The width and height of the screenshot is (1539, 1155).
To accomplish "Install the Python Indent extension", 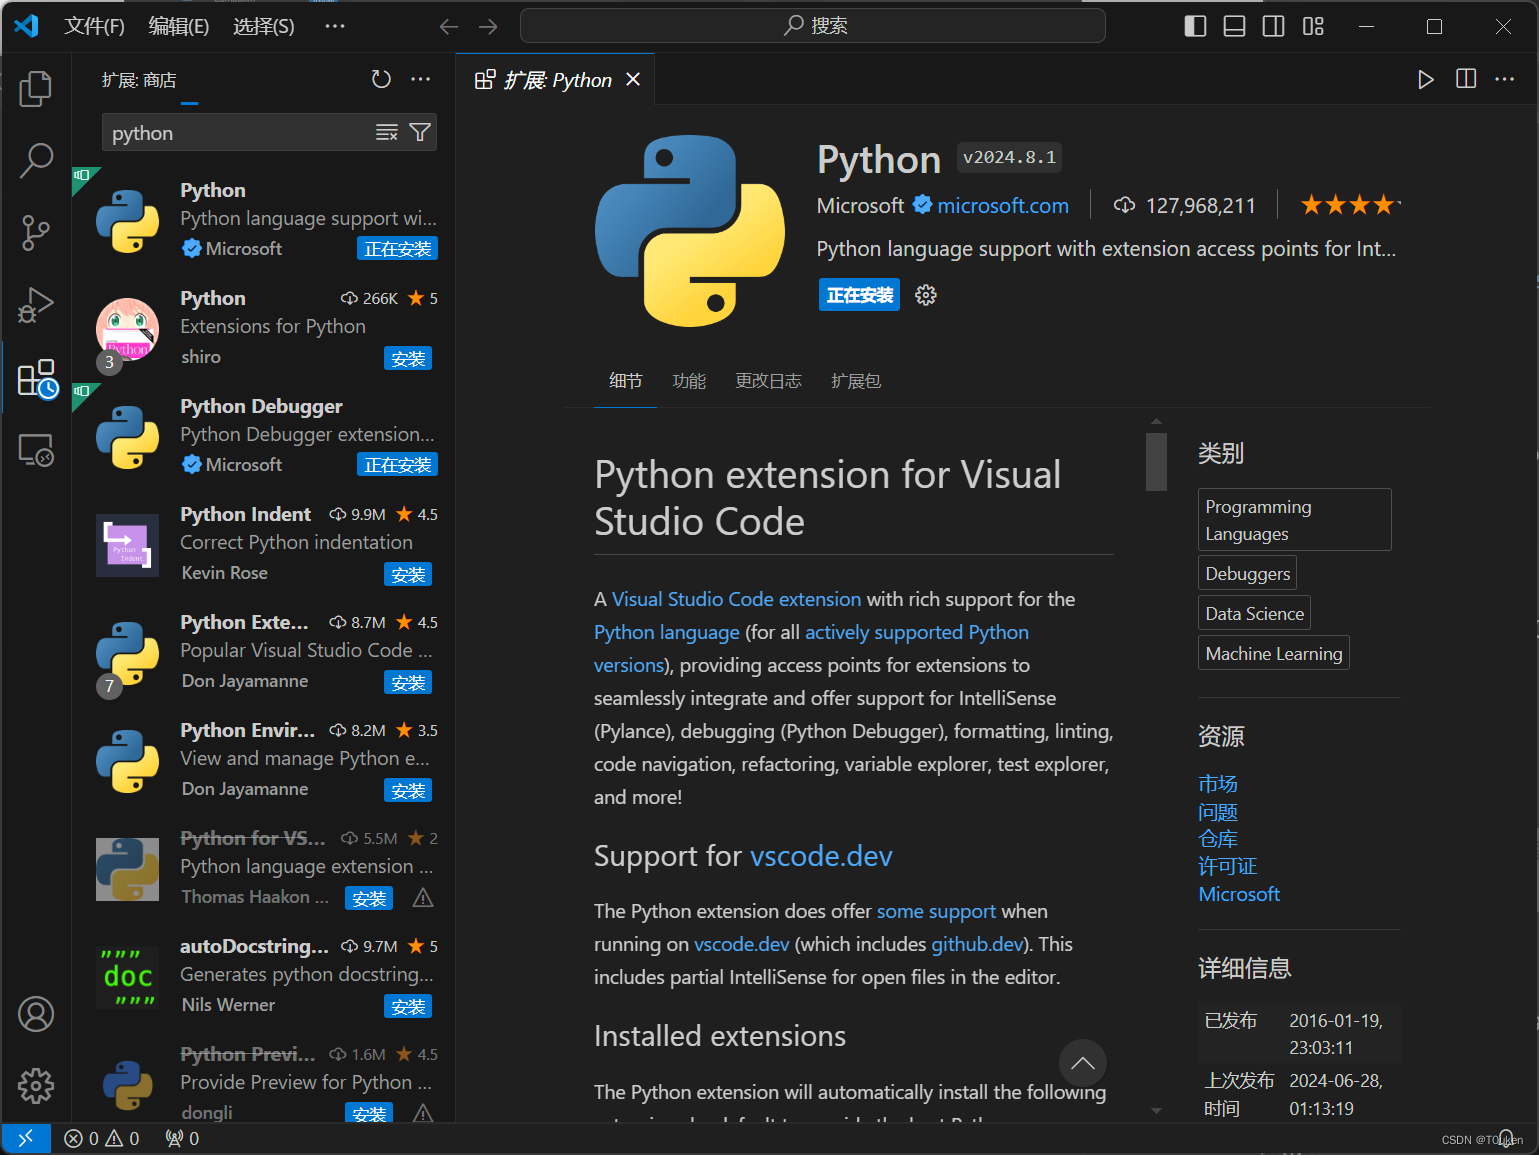I will point(408,573).
